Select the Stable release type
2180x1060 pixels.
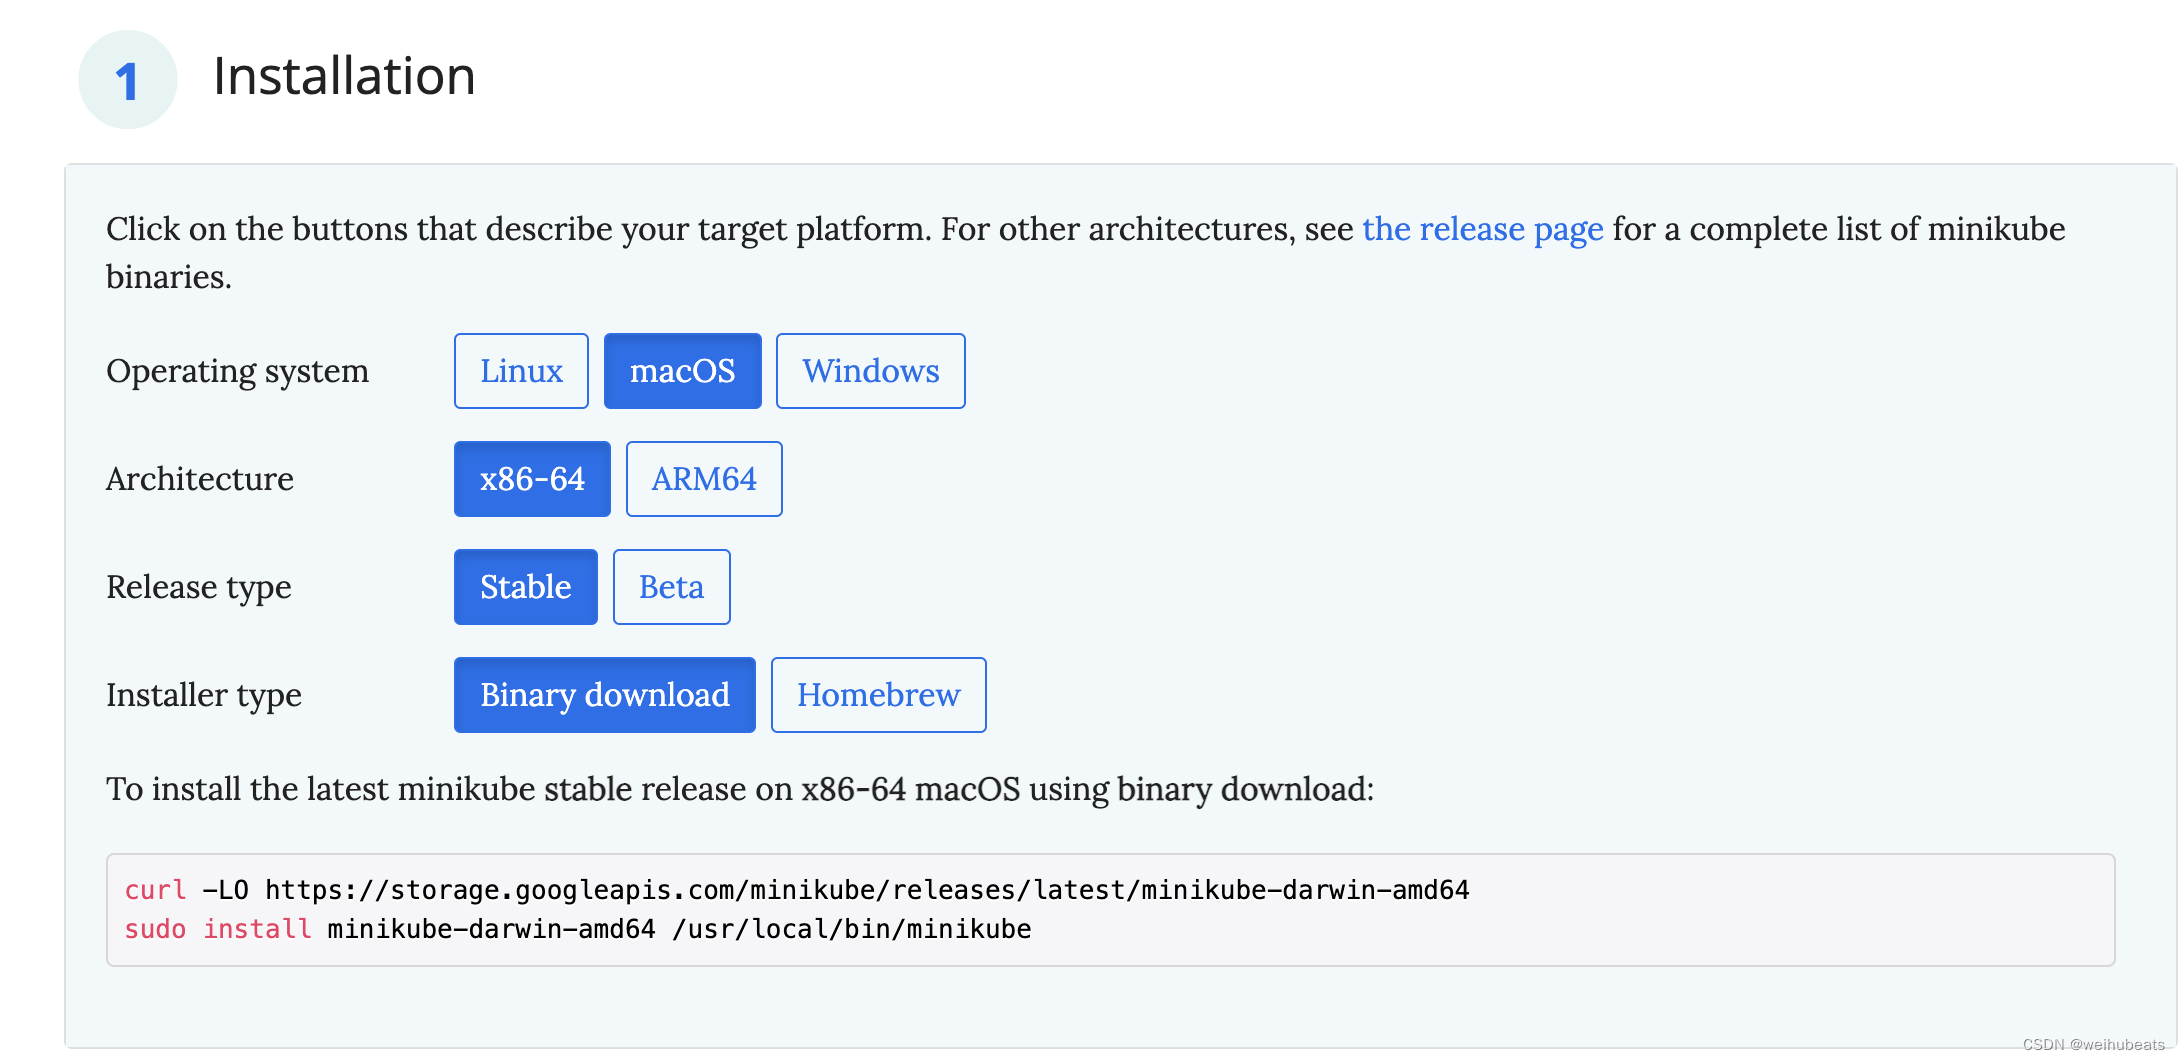(x=526, y=587)
